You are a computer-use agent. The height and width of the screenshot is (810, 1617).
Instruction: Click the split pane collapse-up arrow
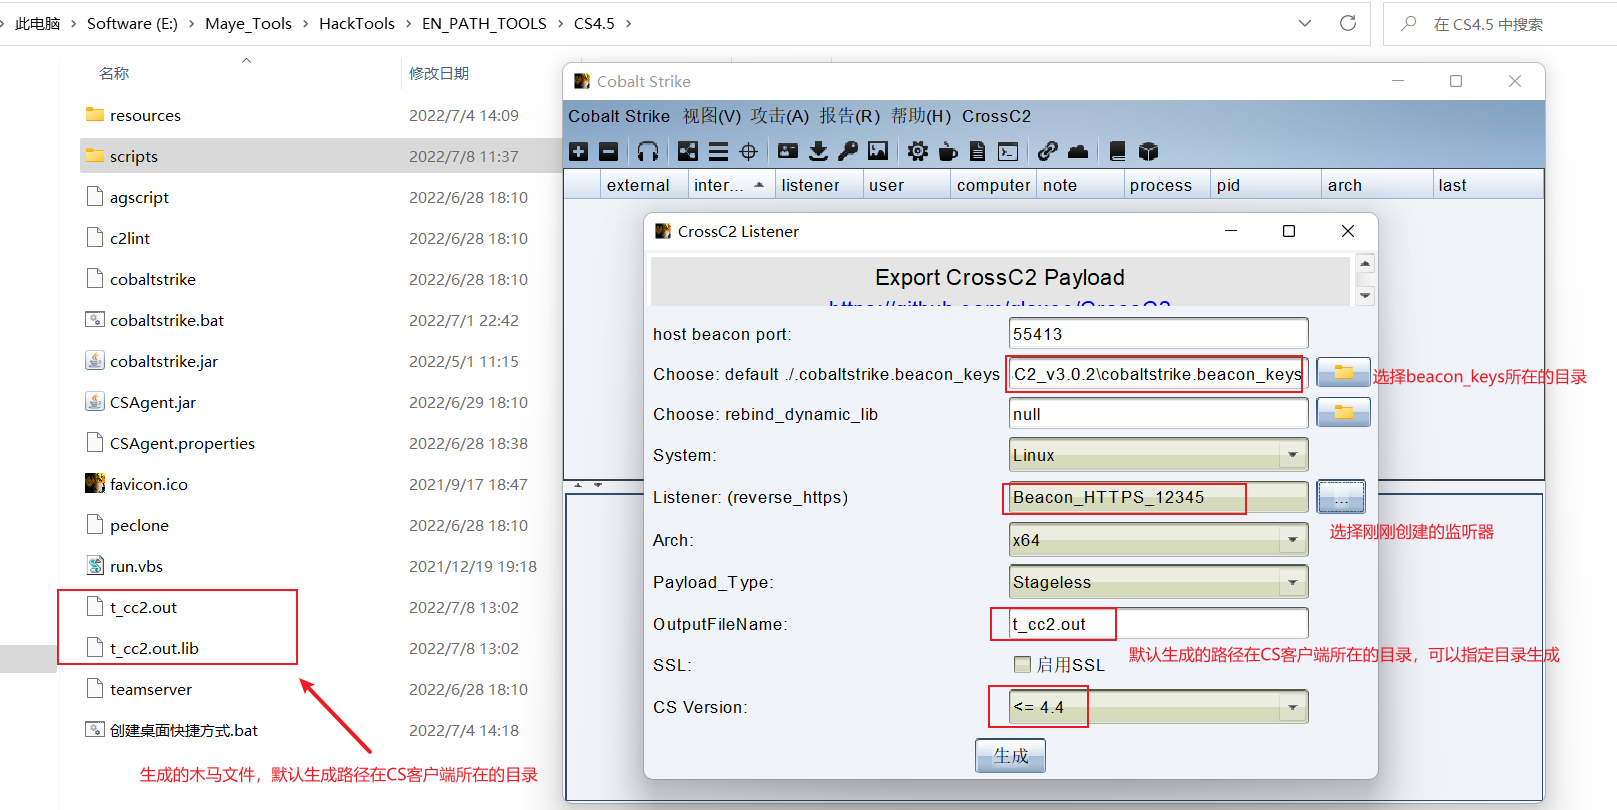[578, 485]
